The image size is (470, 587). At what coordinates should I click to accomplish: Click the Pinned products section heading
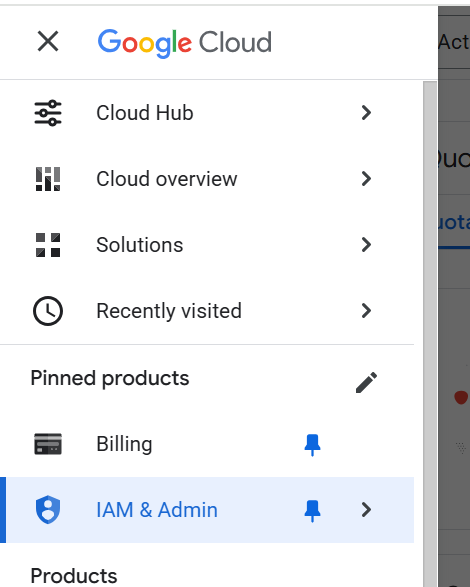coord(110,378)
